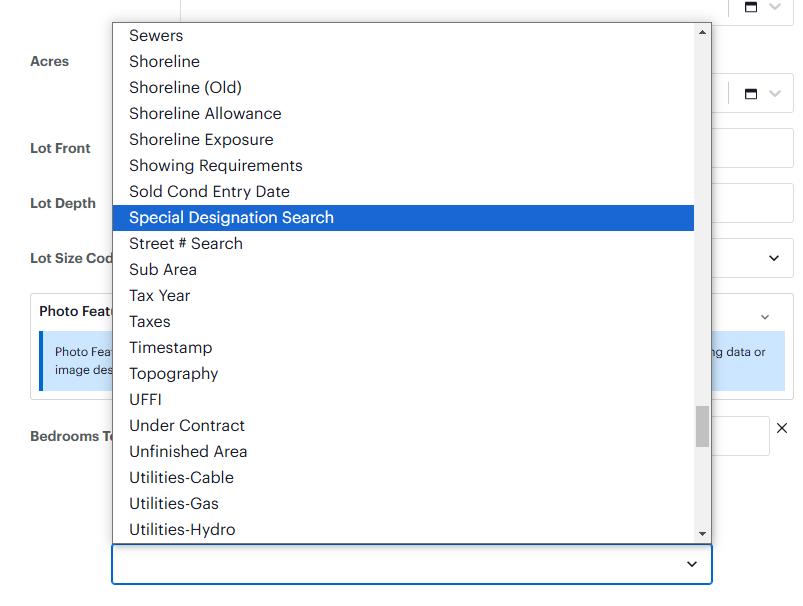Viewport: 803px width, 606px height.
Task: Choose Sewers from the list
Action: (x=403, y=36)
